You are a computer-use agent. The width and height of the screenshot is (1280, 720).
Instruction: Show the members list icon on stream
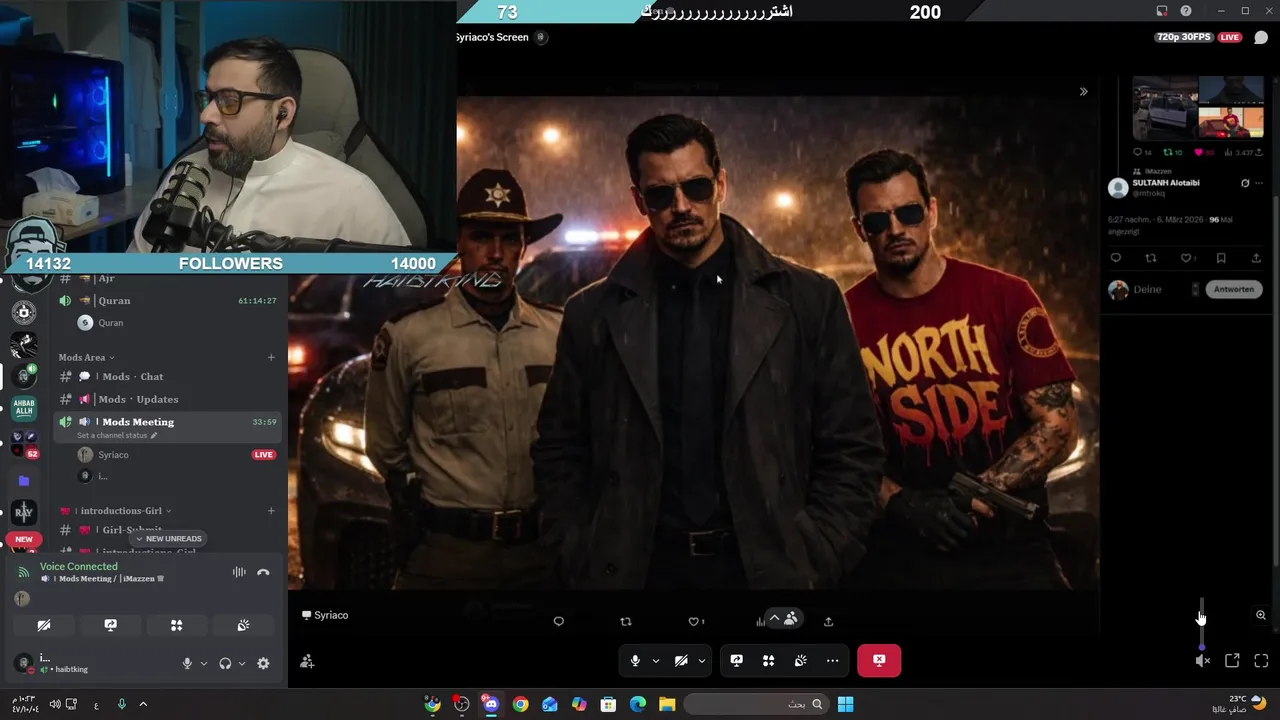[790, 619]
